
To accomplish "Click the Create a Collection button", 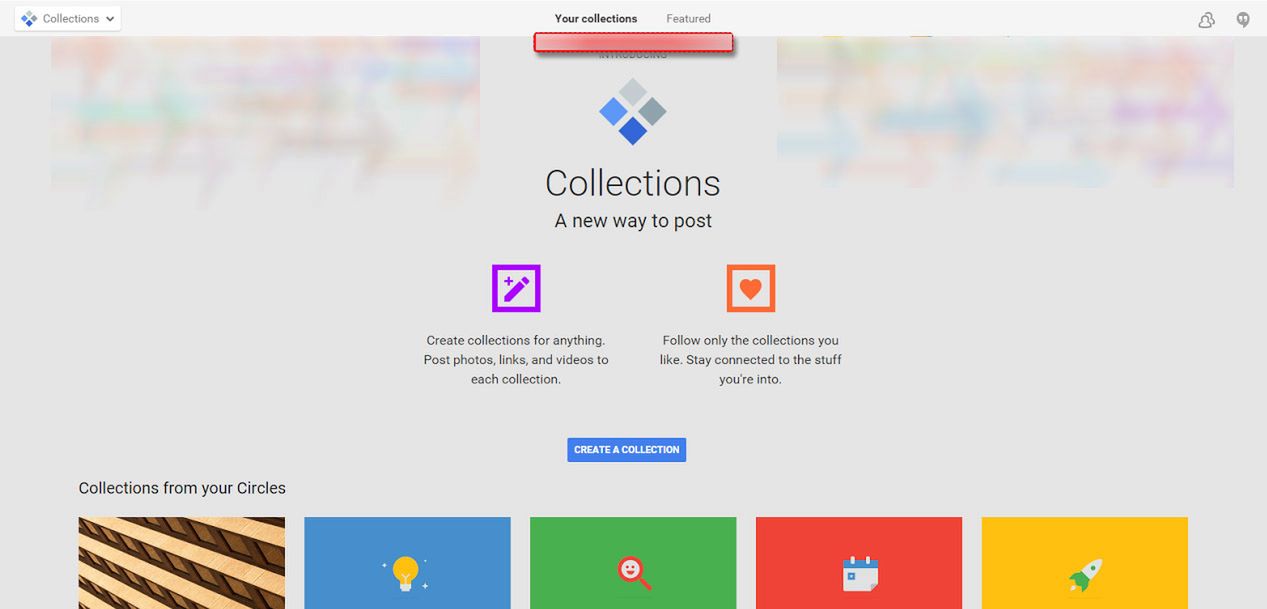I will pos(626,449).
